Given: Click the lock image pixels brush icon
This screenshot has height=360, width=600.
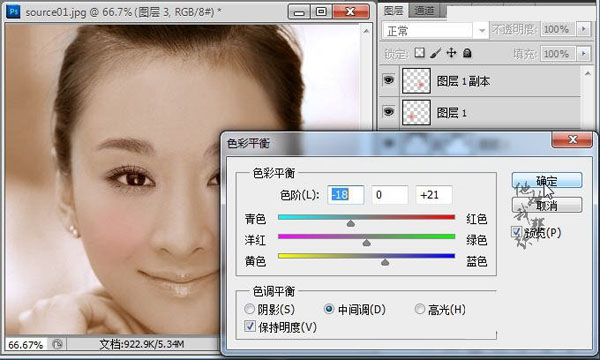Looking at the screenshot, I should point(435,53).
